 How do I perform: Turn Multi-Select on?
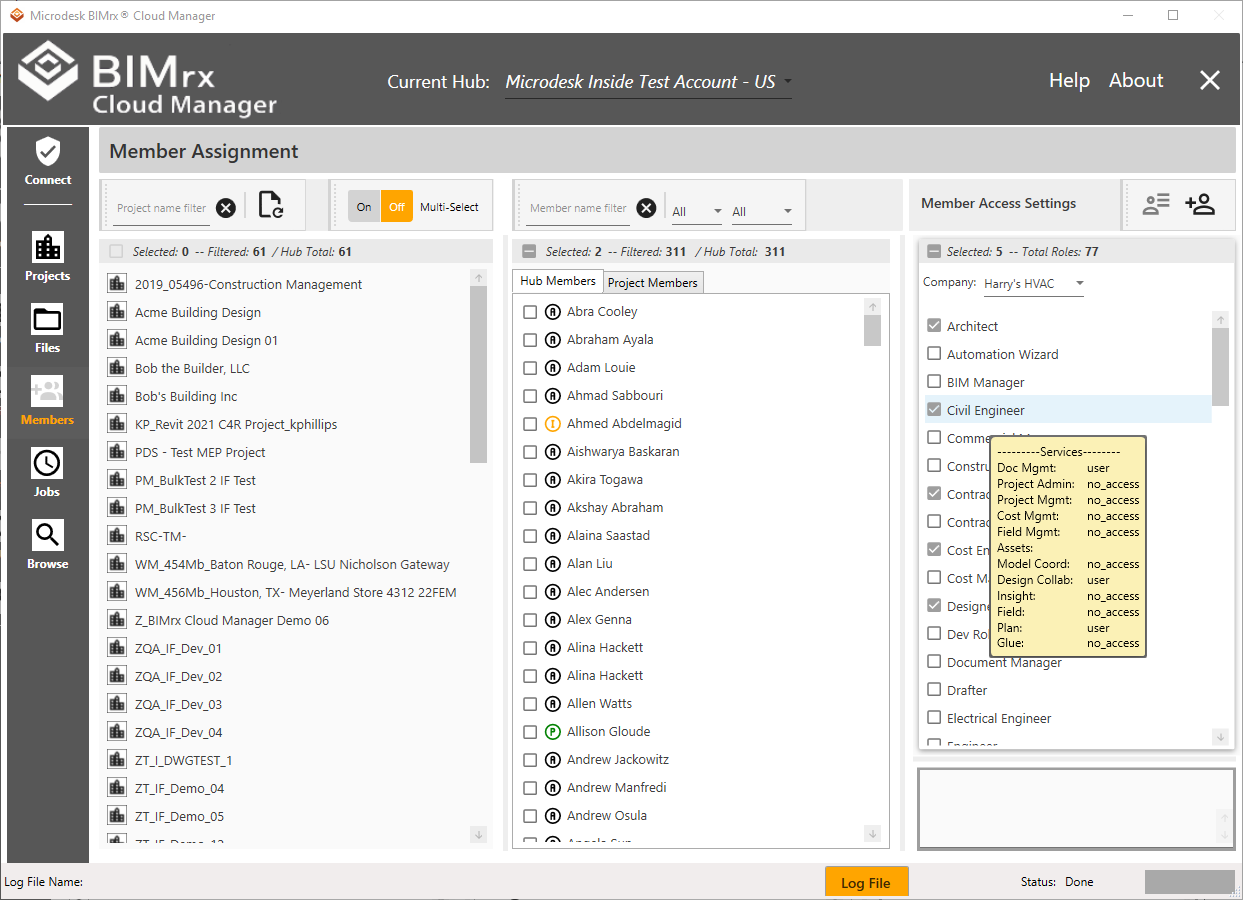pos(364,207)
